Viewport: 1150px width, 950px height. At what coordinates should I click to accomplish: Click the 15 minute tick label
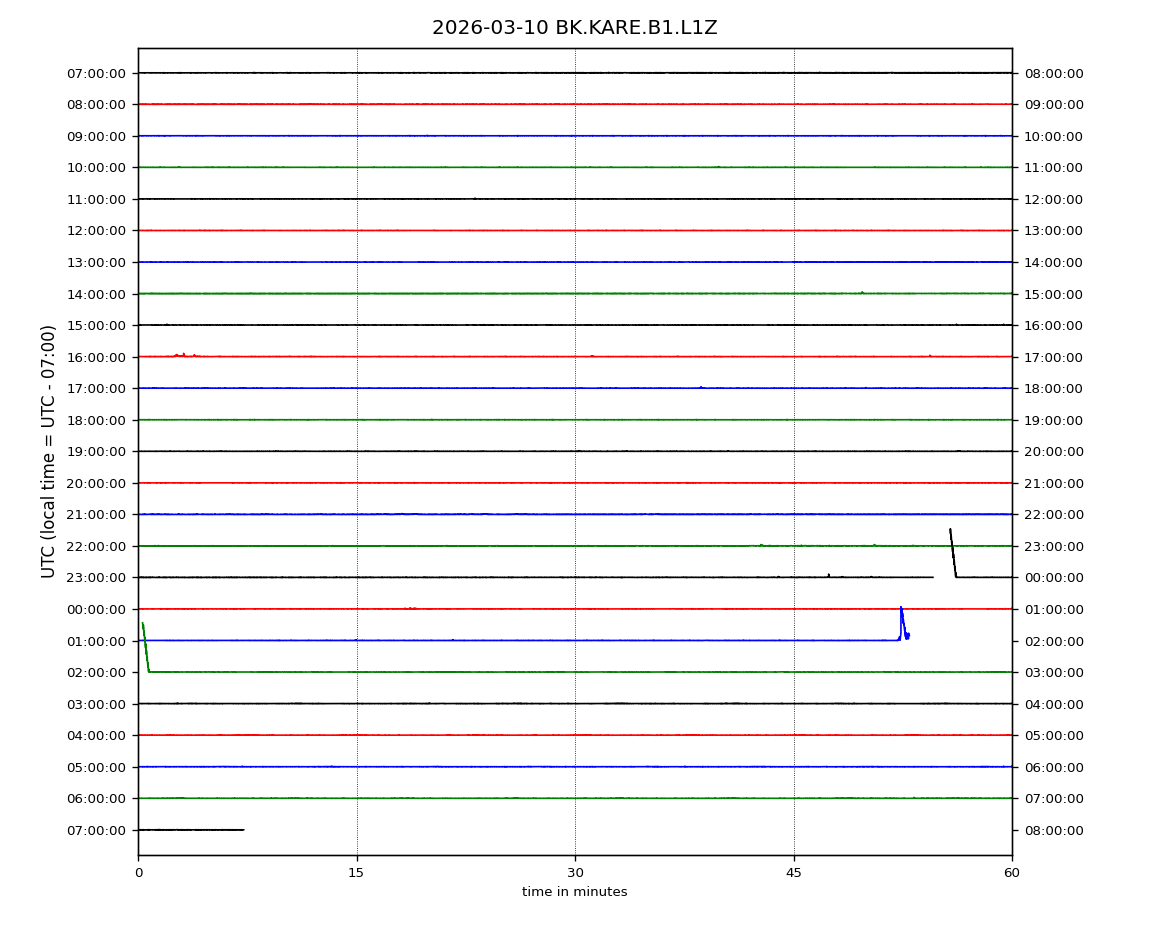click(x=356, y=873)
